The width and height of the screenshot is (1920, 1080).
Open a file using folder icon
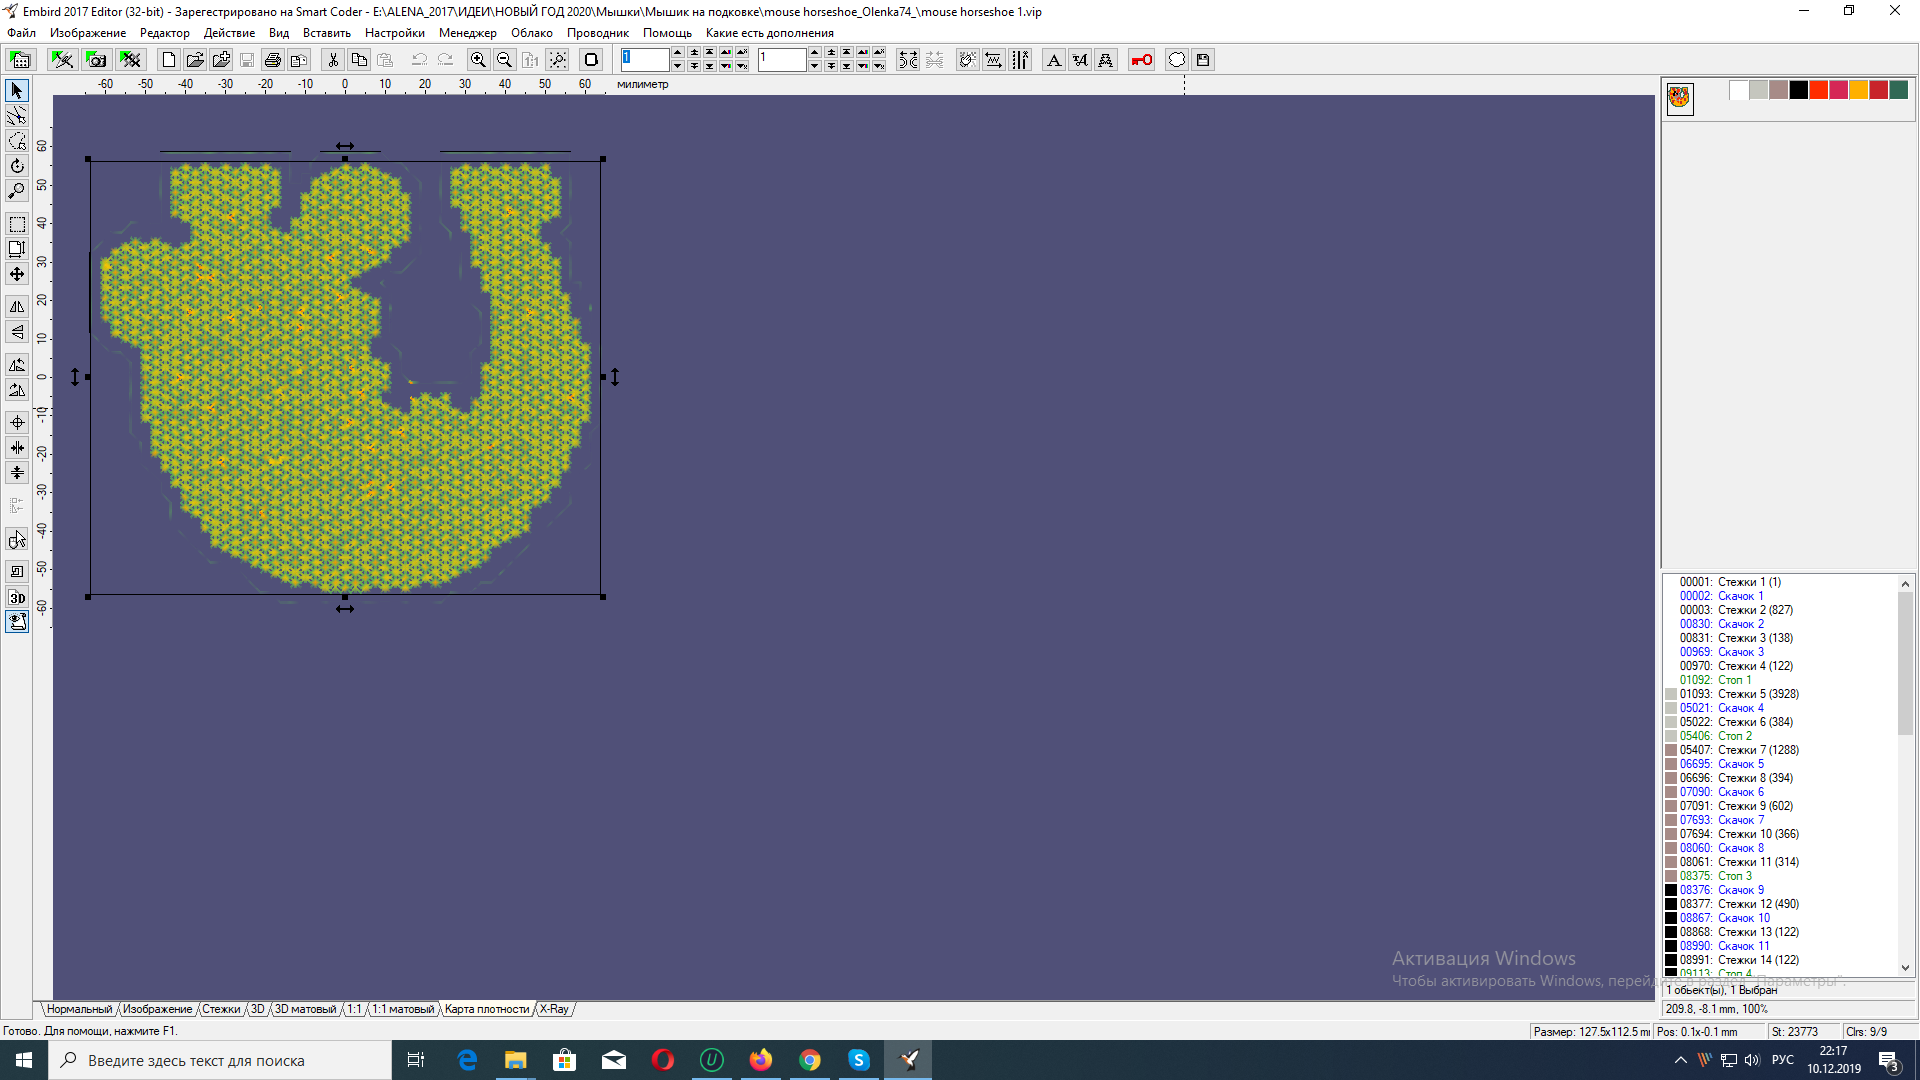click(x=195, y=60)
